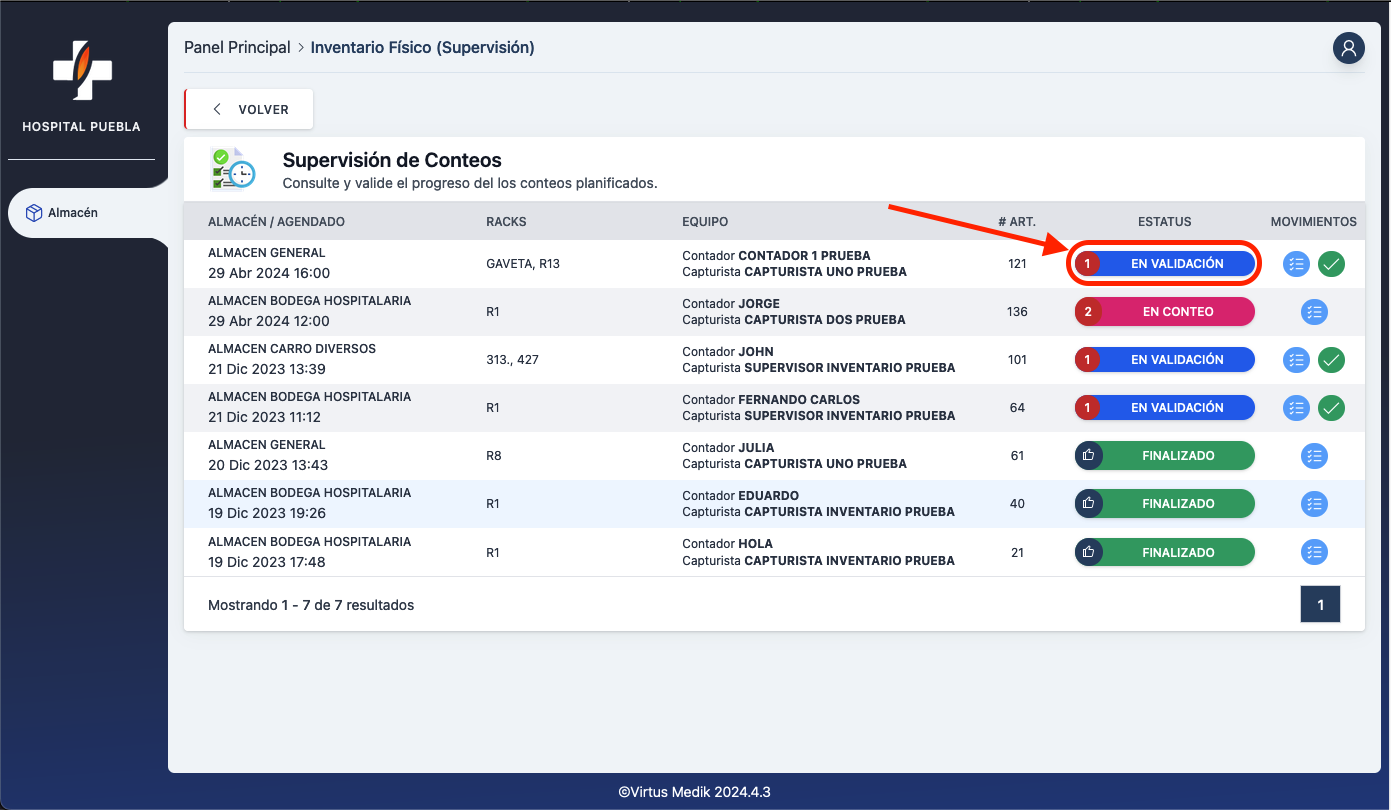Approve John's Almacen Carro Diversos count
Image resolution: width=1391 pixels, height=810 pixels.
tap(1331, 360)
